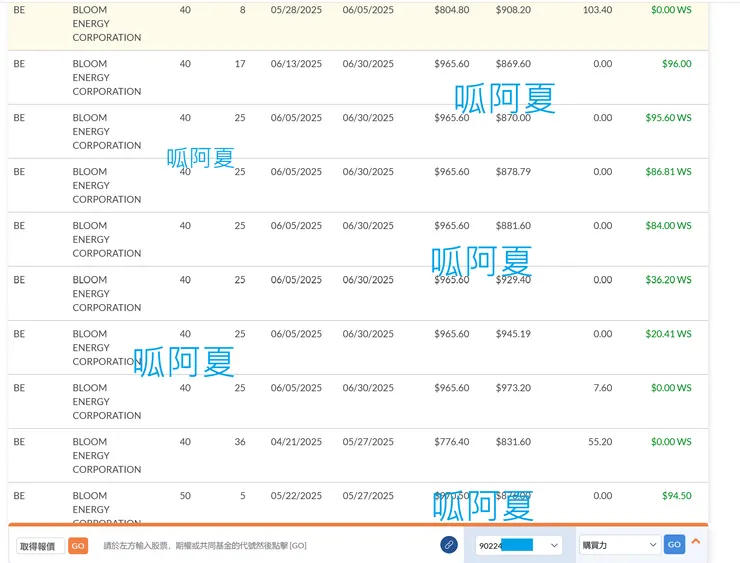Select the $878.79 cost value
The height and width of the screenshot is (563, 740).
513,172
